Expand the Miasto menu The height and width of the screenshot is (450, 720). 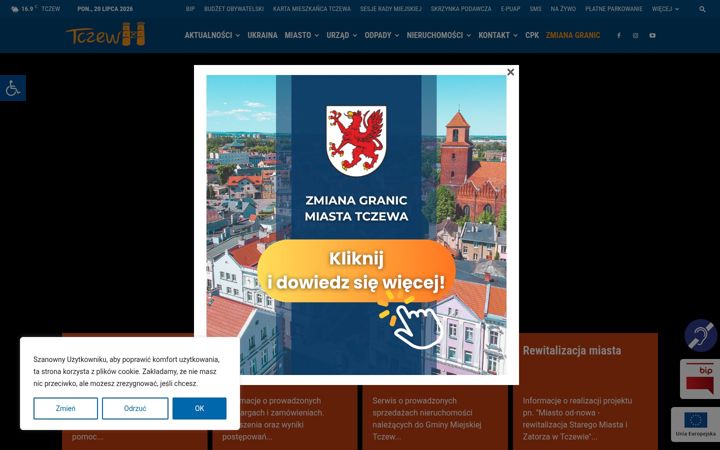302,35
